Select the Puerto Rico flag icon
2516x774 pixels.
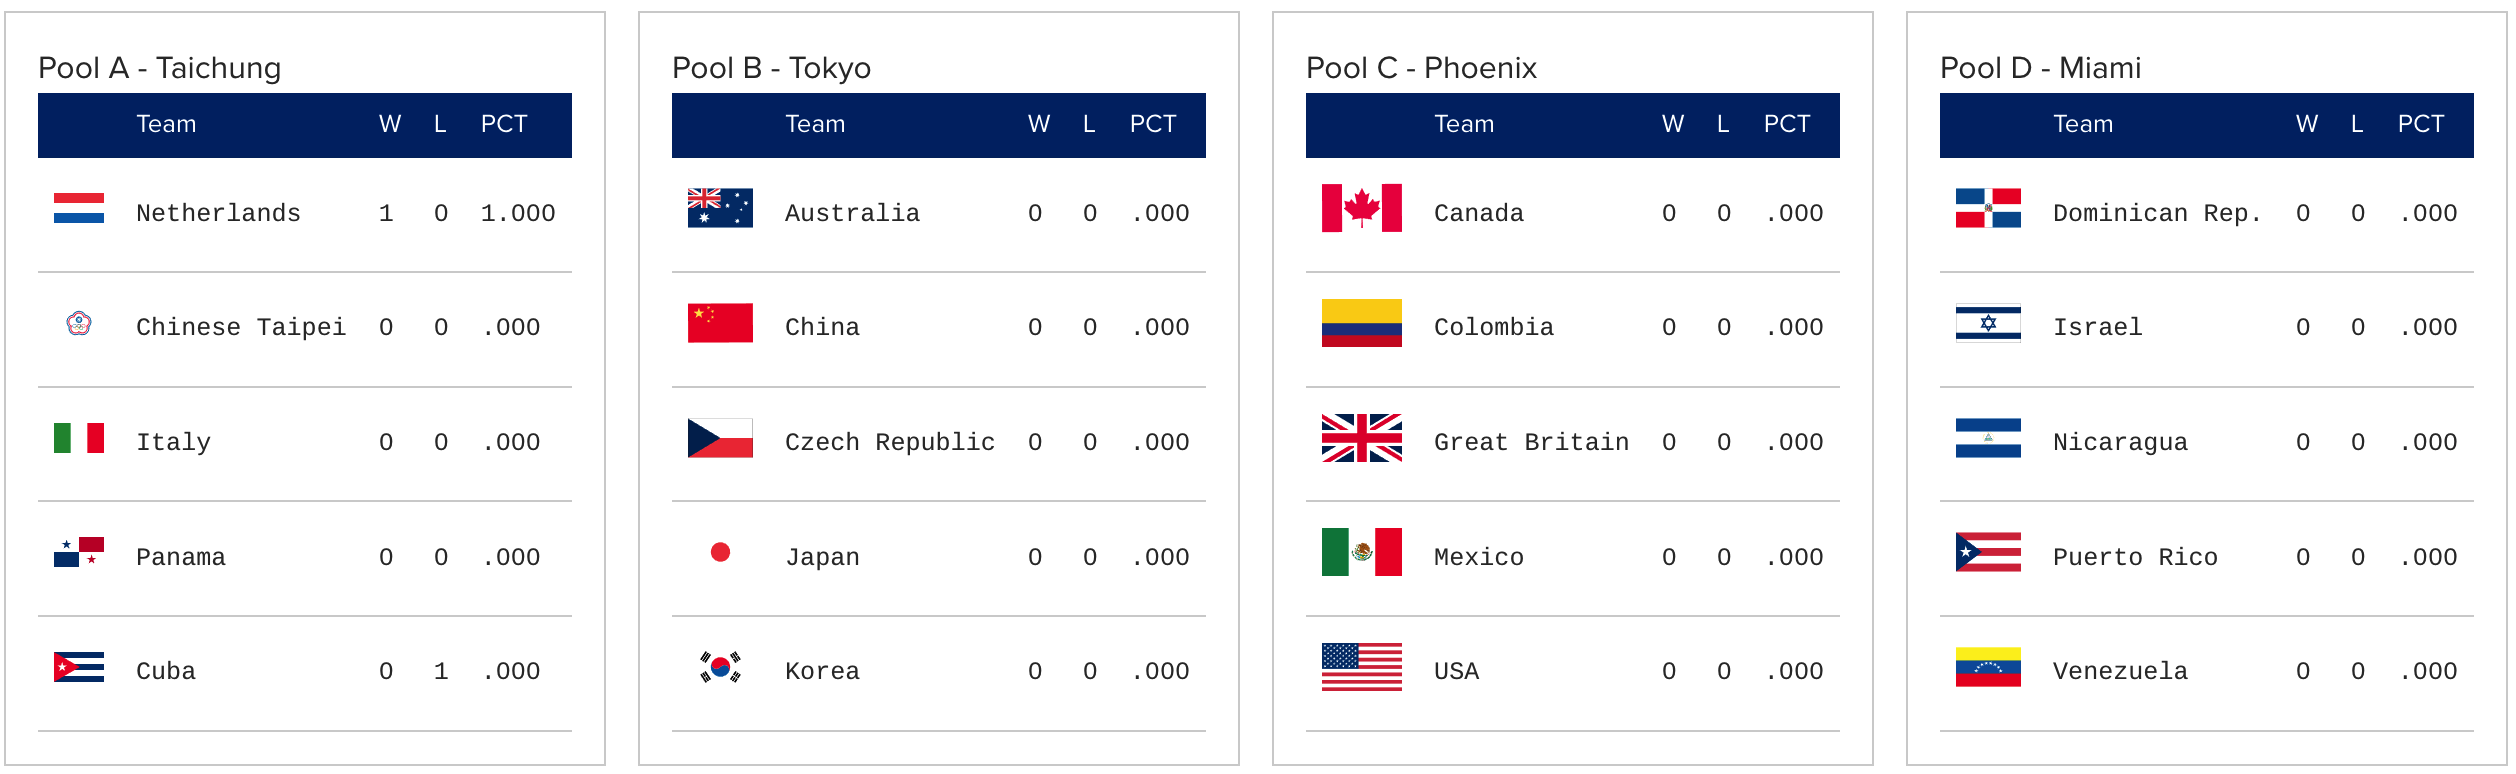click(x=1988, y=552)
